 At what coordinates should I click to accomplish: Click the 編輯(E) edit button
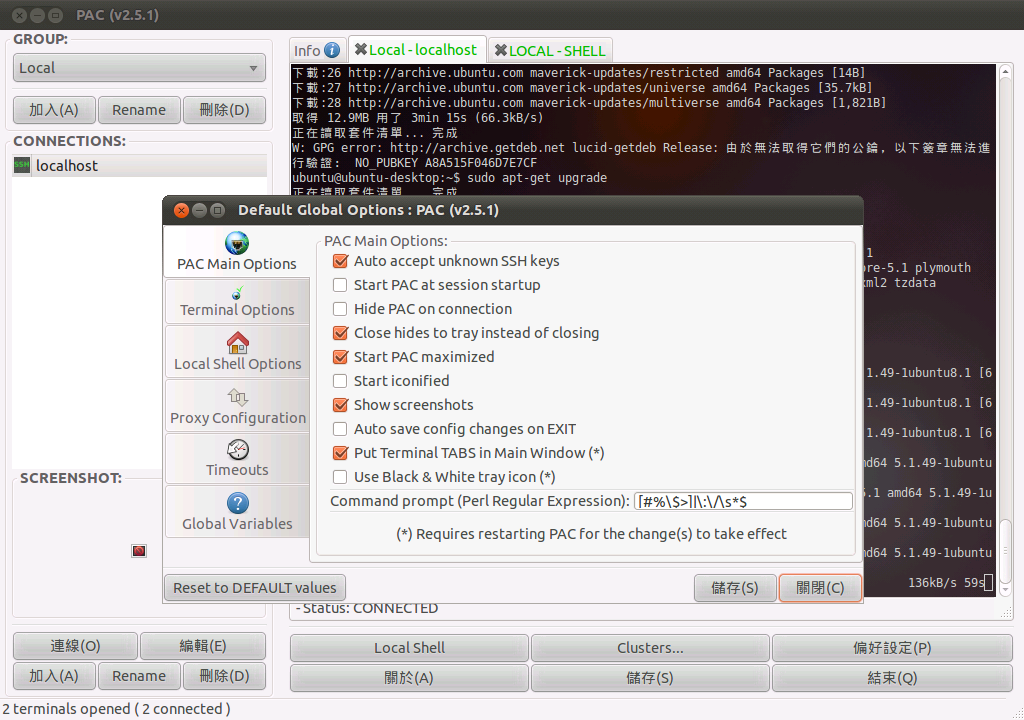click(x=203, y=646)
